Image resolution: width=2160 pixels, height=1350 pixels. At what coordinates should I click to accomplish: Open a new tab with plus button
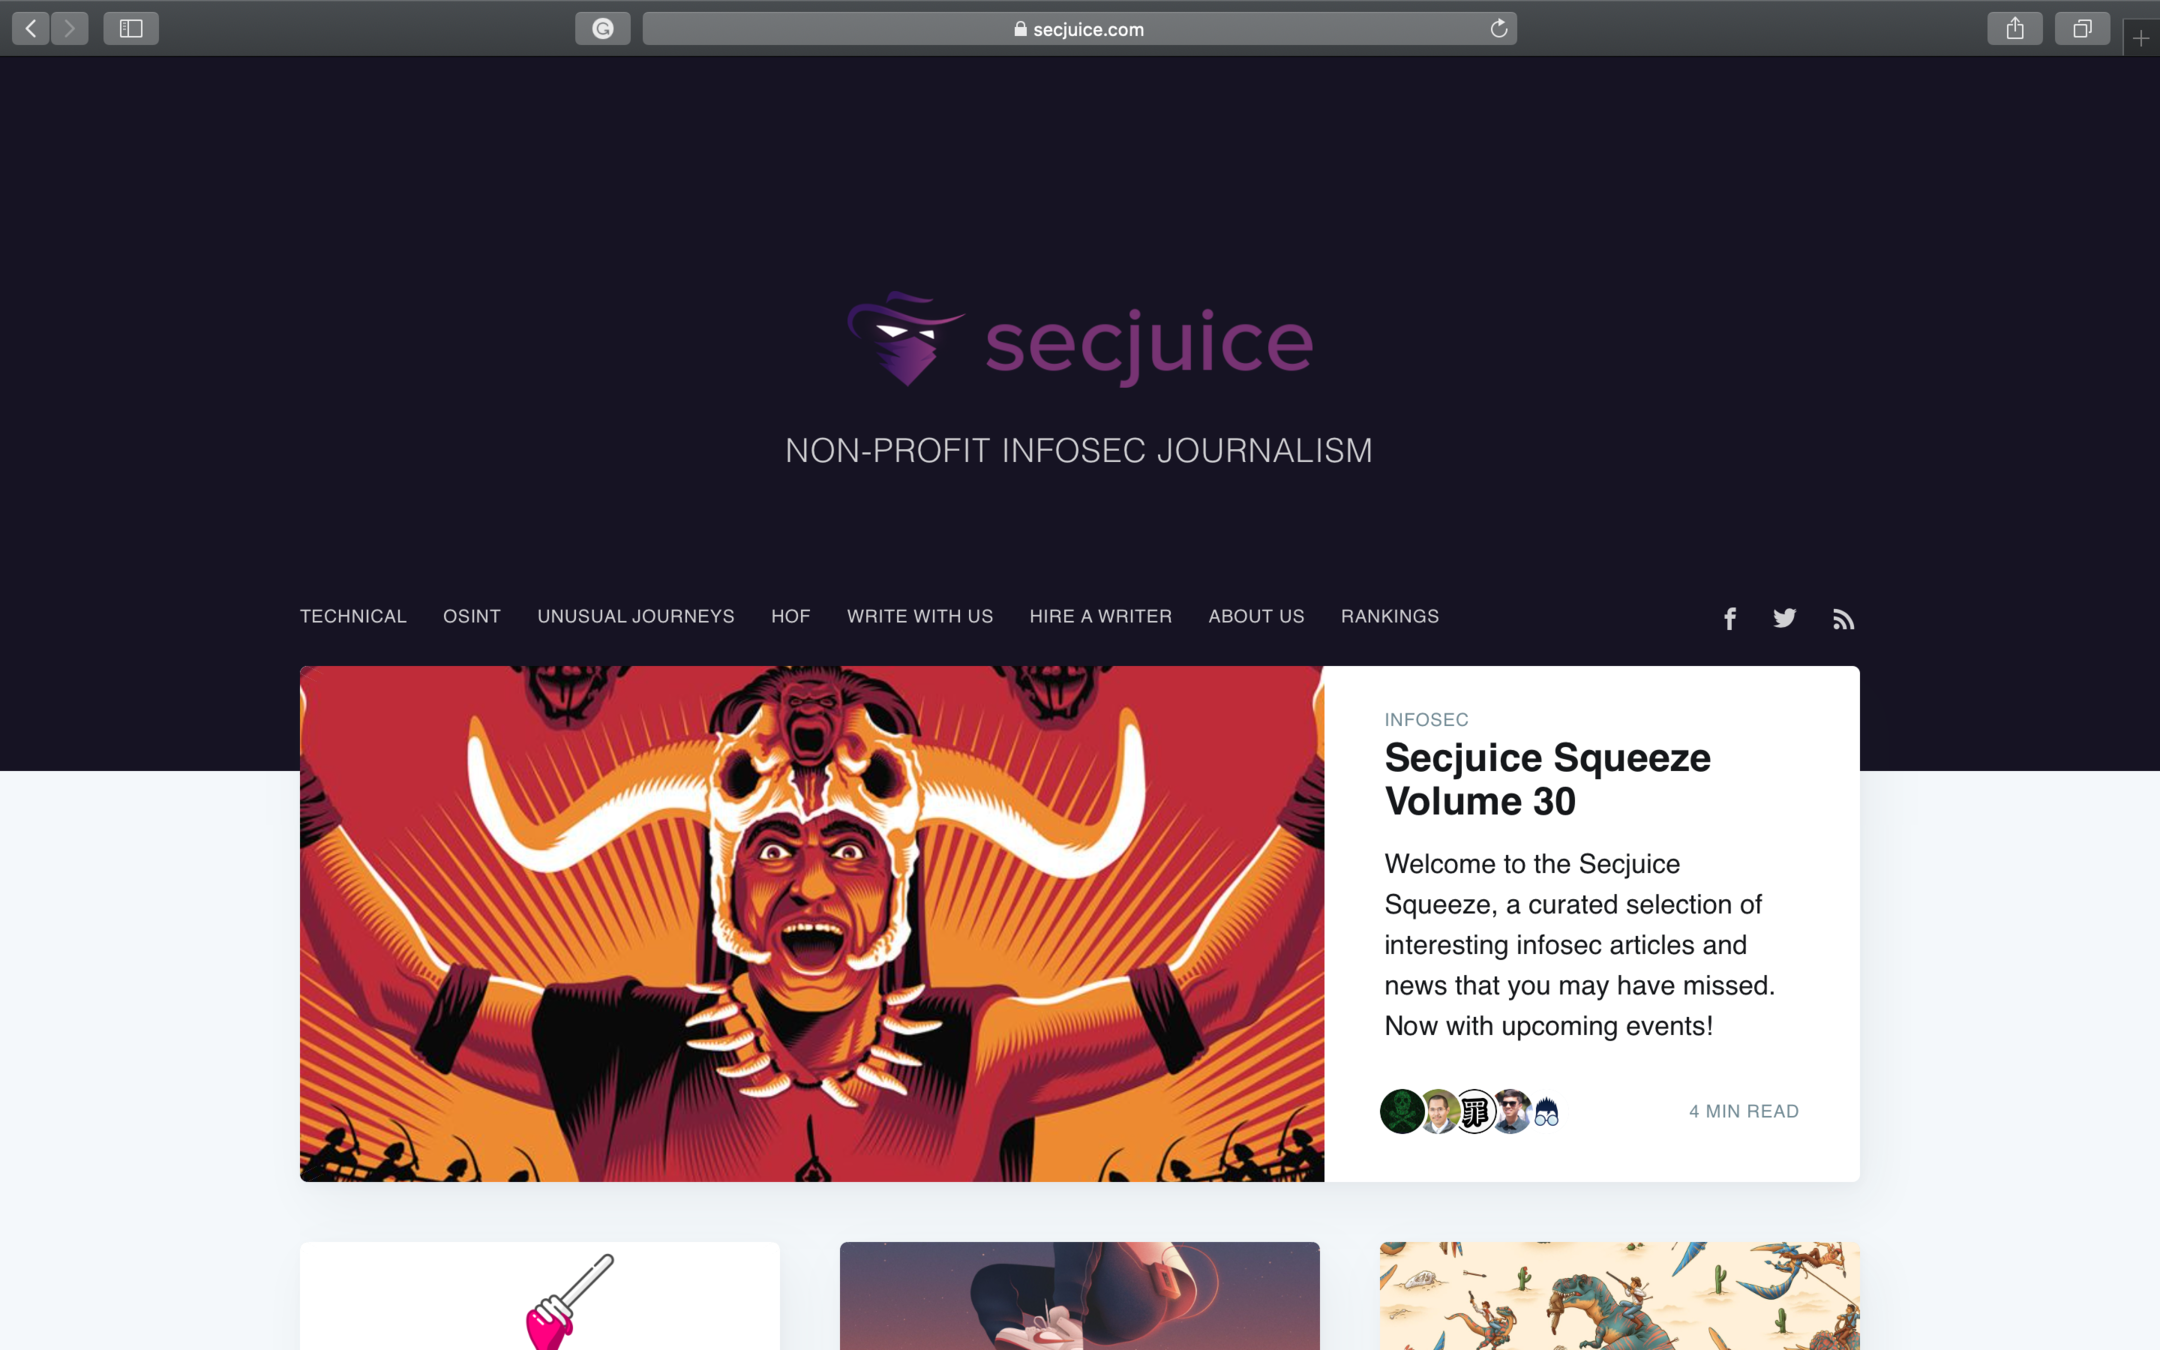(x=2140, y=38)
